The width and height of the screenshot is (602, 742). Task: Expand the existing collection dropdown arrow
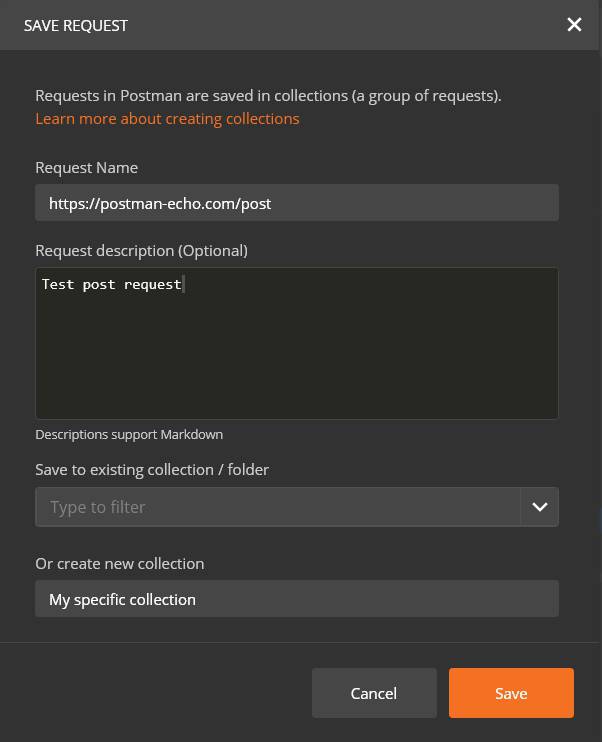pos(539,507)
